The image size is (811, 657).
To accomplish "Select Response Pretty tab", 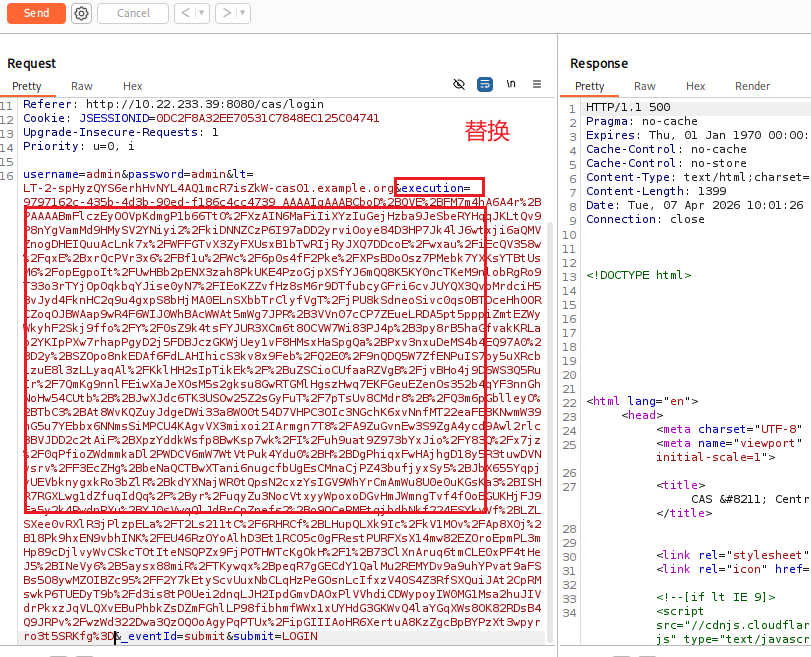I will point(590,86).
